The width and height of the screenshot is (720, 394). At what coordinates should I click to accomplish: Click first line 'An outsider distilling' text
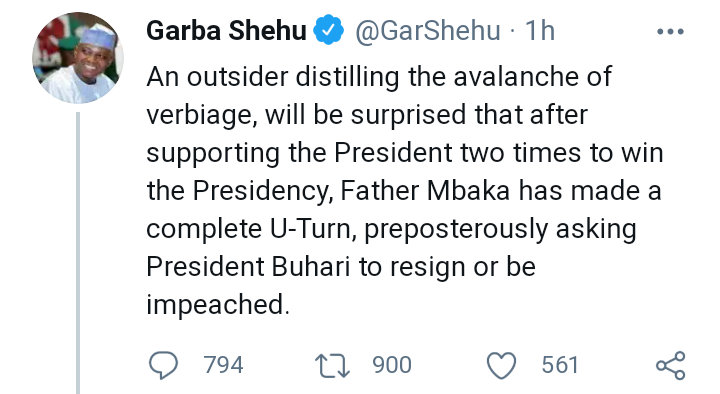pos(273,77)
